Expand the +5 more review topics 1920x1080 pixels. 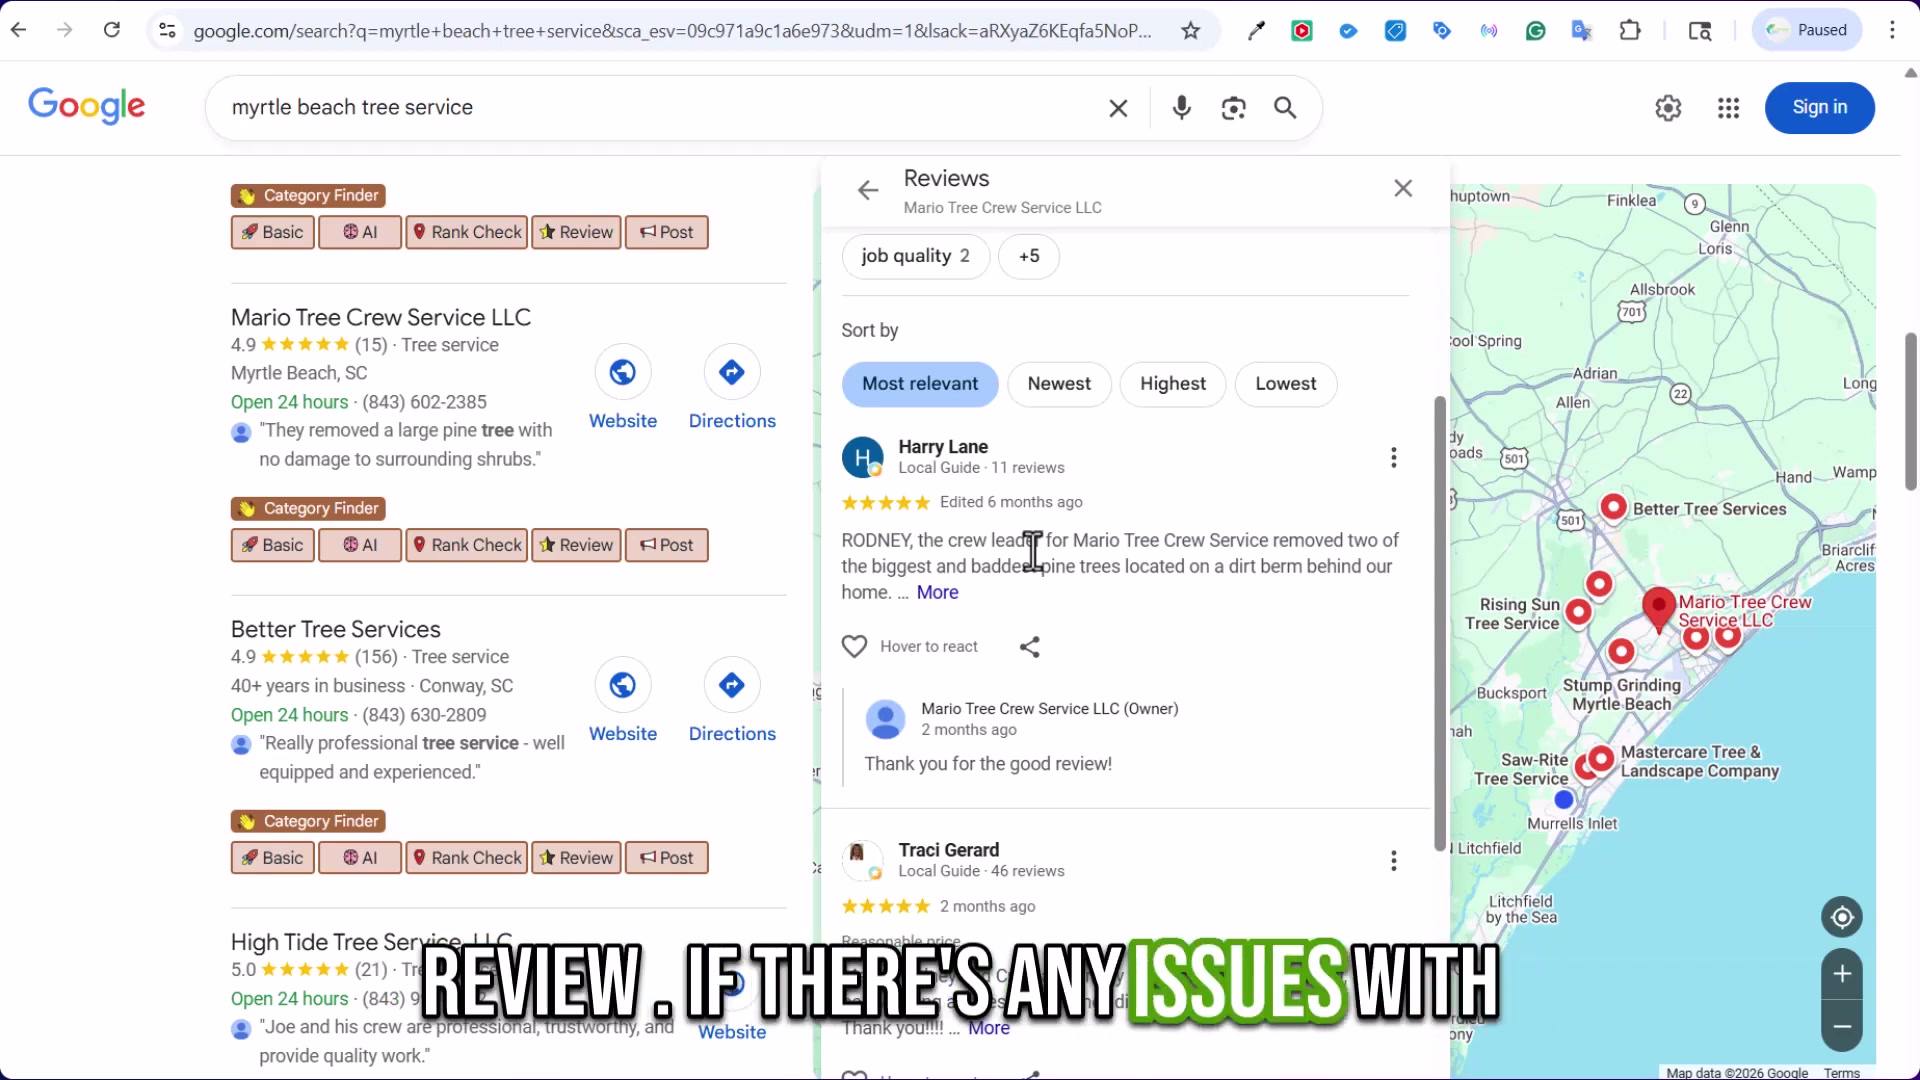coord(1029,256)
